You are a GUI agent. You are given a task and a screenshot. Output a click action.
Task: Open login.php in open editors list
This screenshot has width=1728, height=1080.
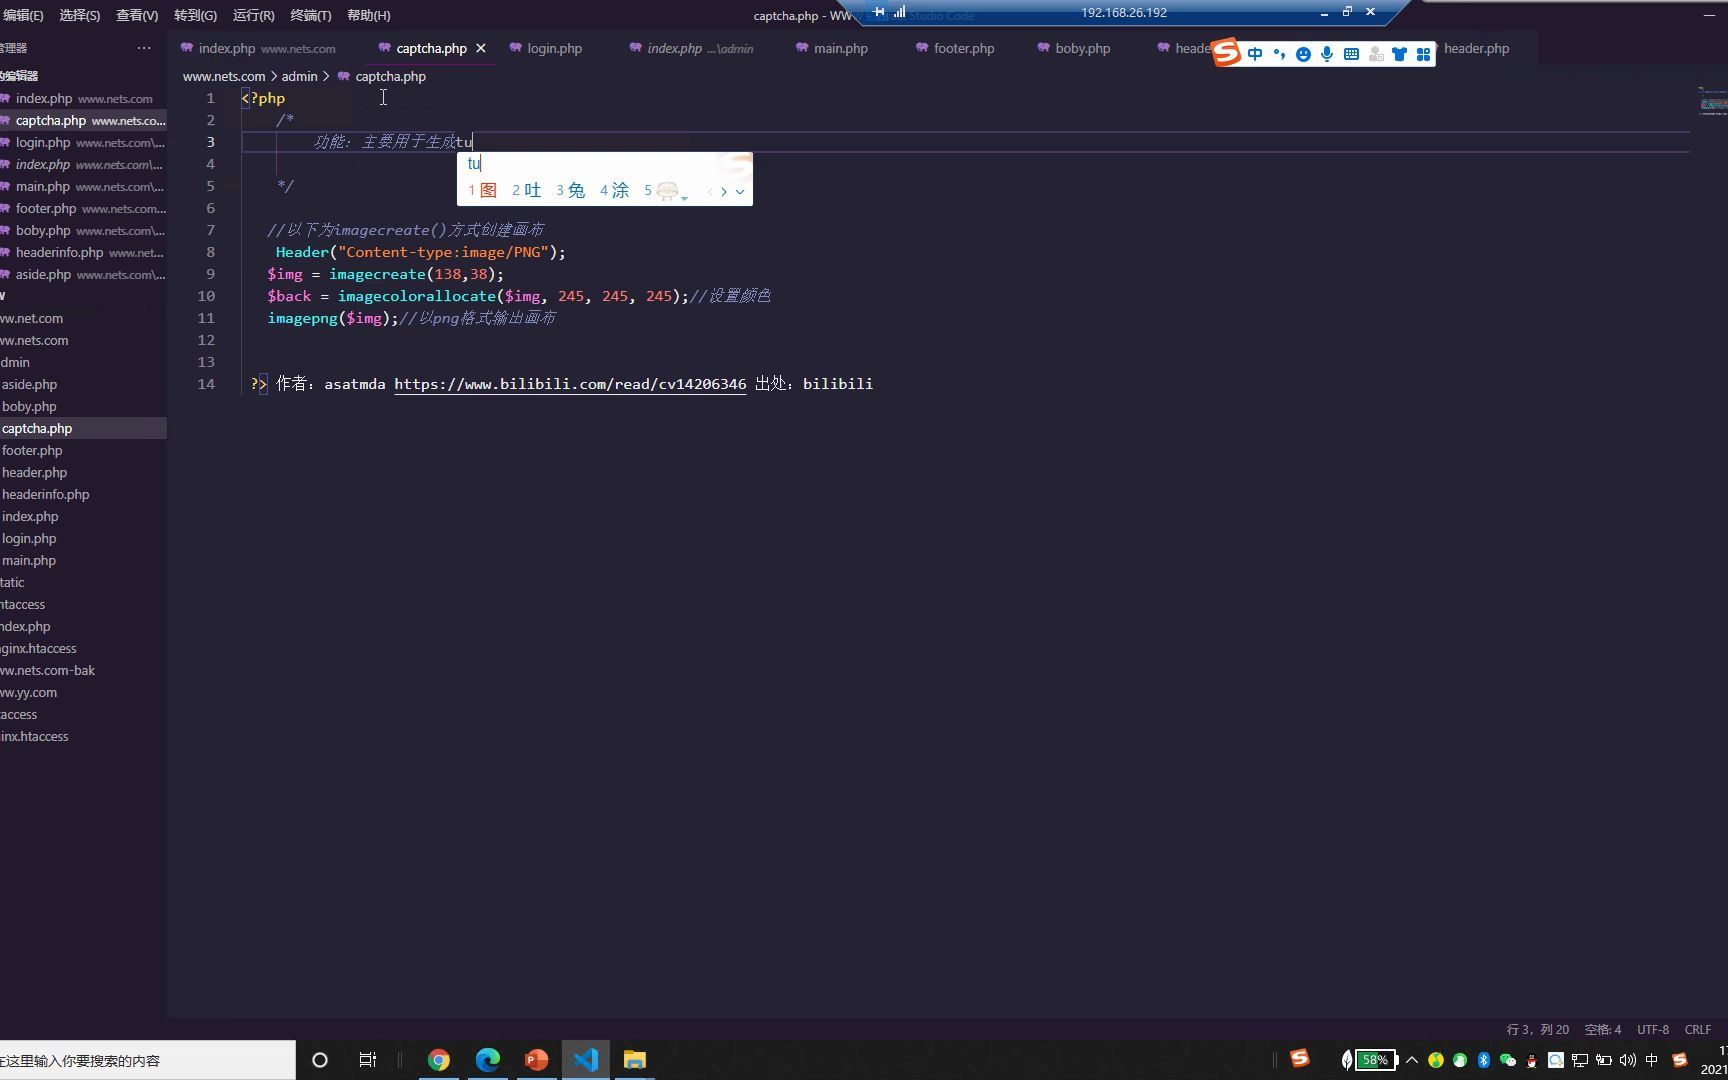83,142
